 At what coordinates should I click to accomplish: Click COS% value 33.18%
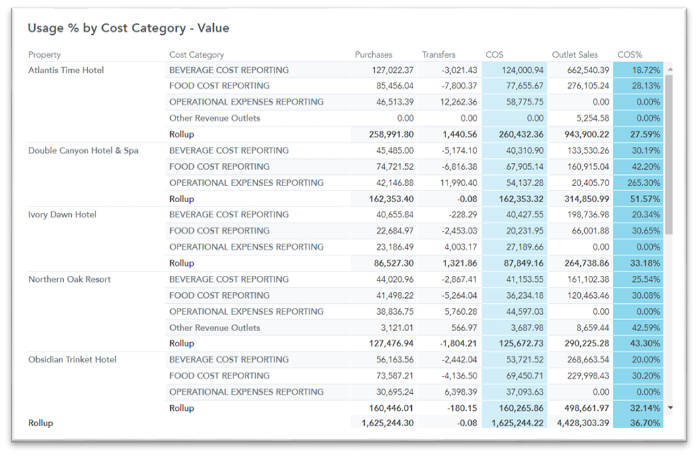click(x=645, y=263)
